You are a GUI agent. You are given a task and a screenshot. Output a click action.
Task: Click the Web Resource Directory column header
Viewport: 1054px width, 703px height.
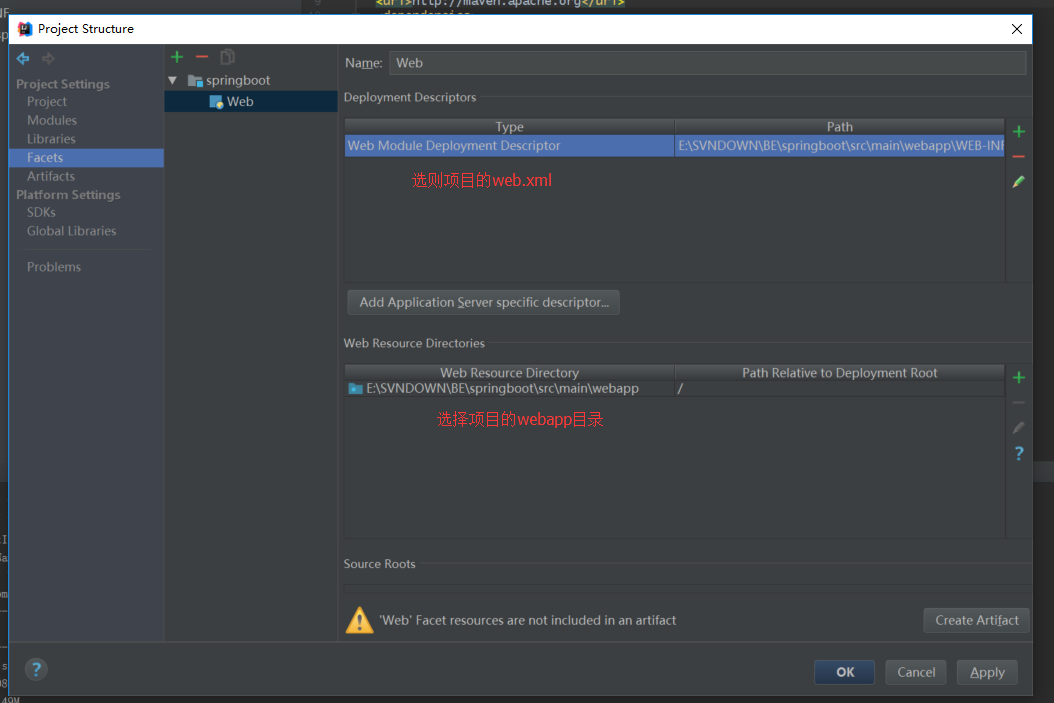click(x=509, y=373)
